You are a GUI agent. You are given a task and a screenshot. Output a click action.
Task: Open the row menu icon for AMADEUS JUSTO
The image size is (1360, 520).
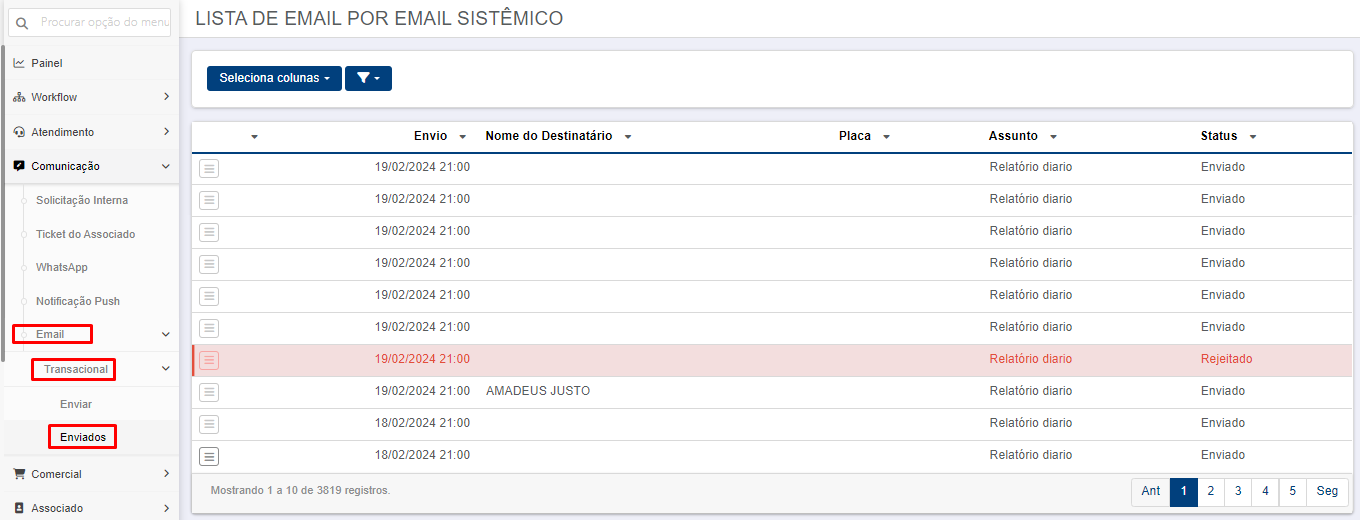[209, 392]
